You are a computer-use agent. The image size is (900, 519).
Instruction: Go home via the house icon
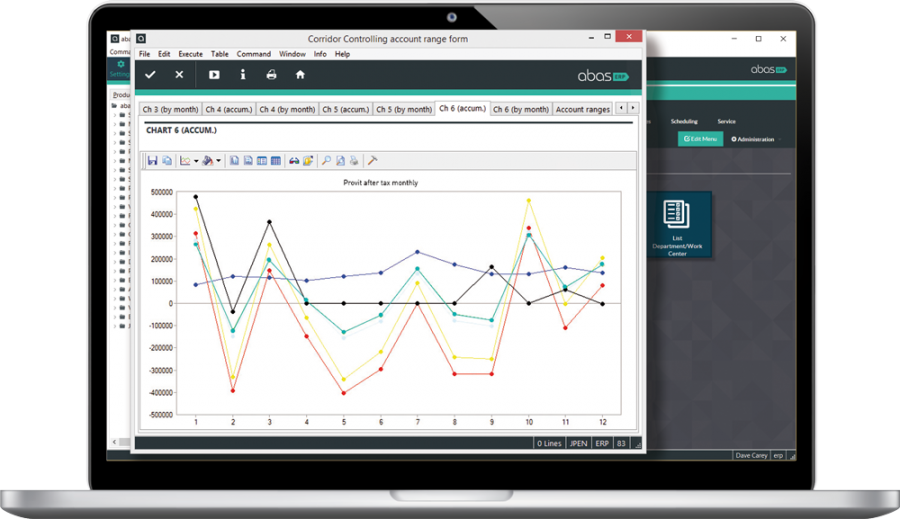tap(300, 75)
